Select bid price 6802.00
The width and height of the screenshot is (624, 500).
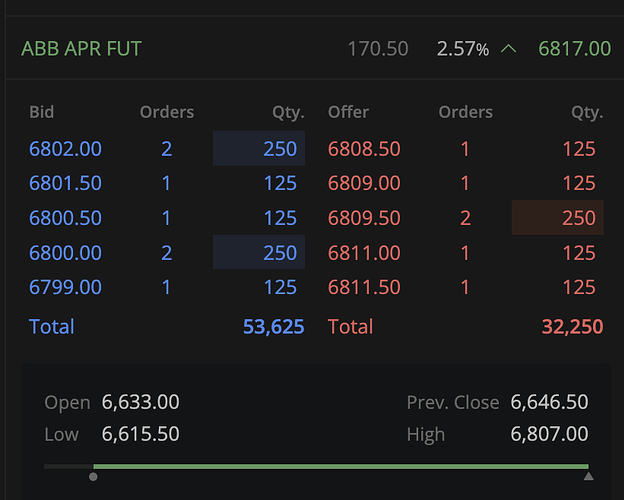point(65,149)
